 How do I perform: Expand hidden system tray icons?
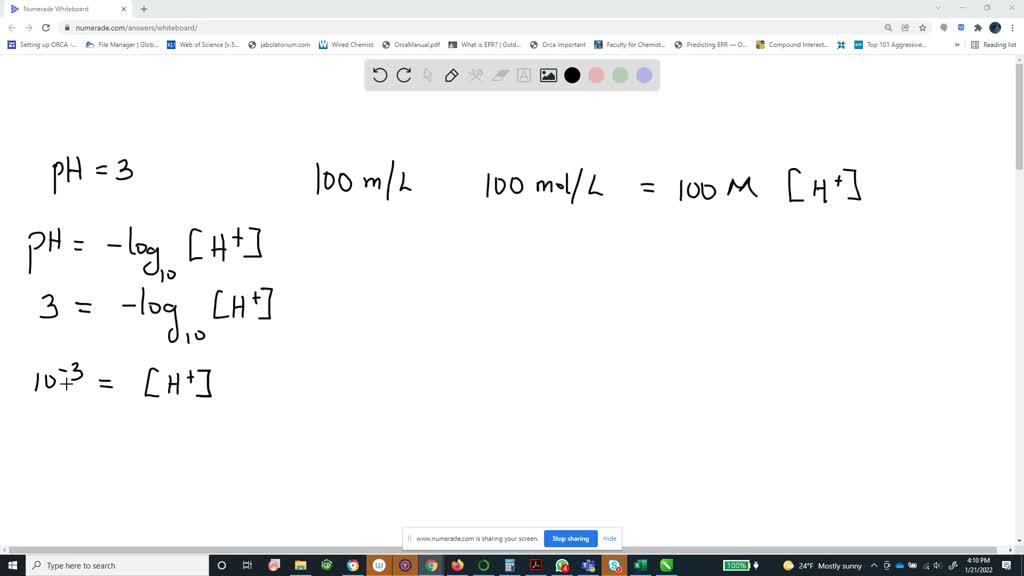pyautogui.click(x=873, y=565)
